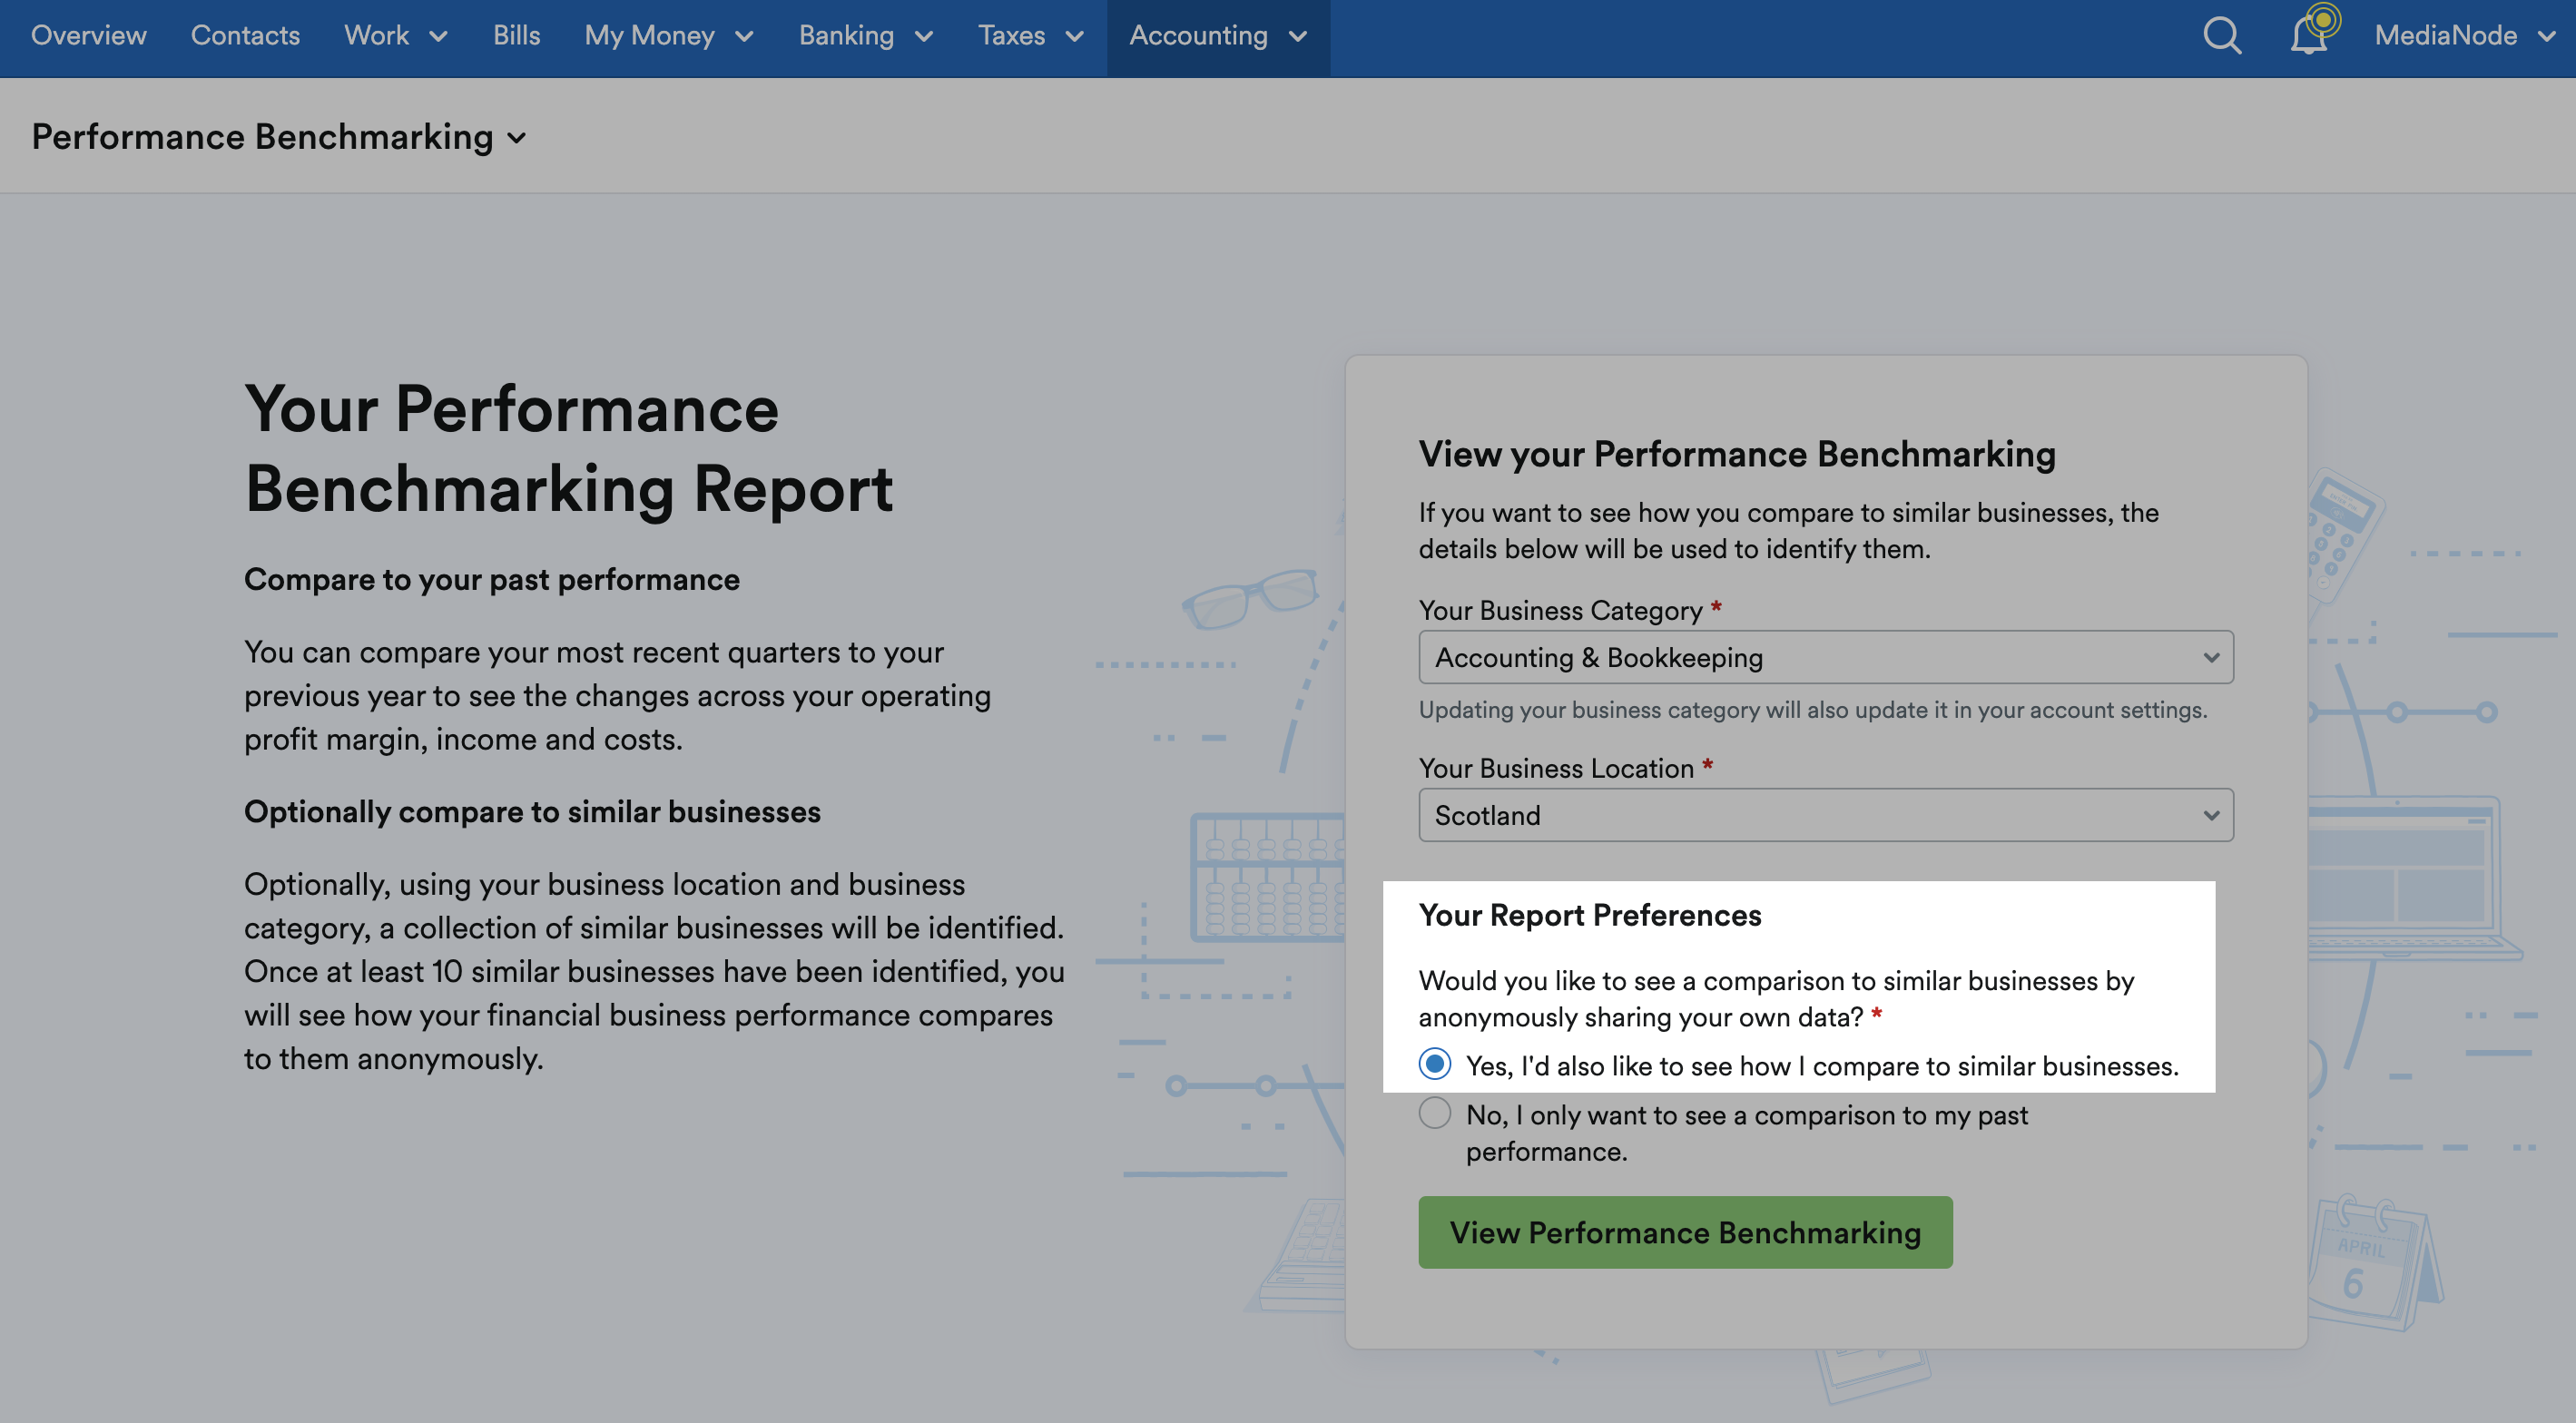Image resolution: width=2576 pixels, height=1423 pixels.
Task: Open the search magnifier icon
Action: [x=2222, y=36]
